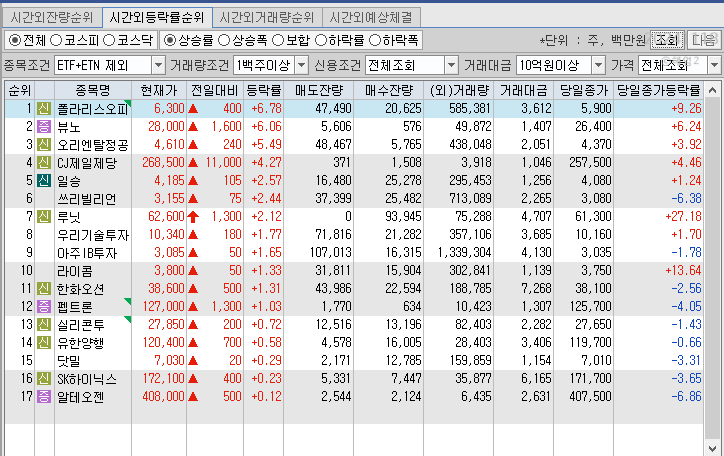Screen dimensions: 724x456
Task: Click the +27.18 rate on 루닛 row
Action: [x=683, y=216]
